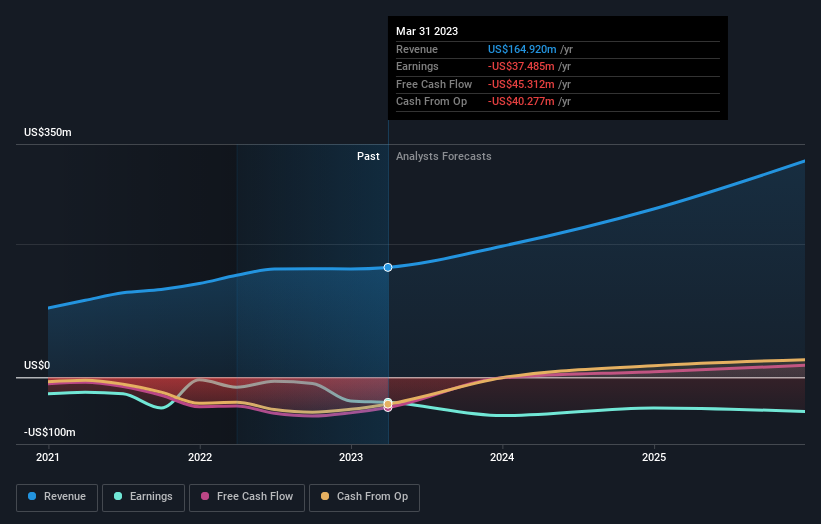Click the US$0 y-axis label

coord(37,365)
